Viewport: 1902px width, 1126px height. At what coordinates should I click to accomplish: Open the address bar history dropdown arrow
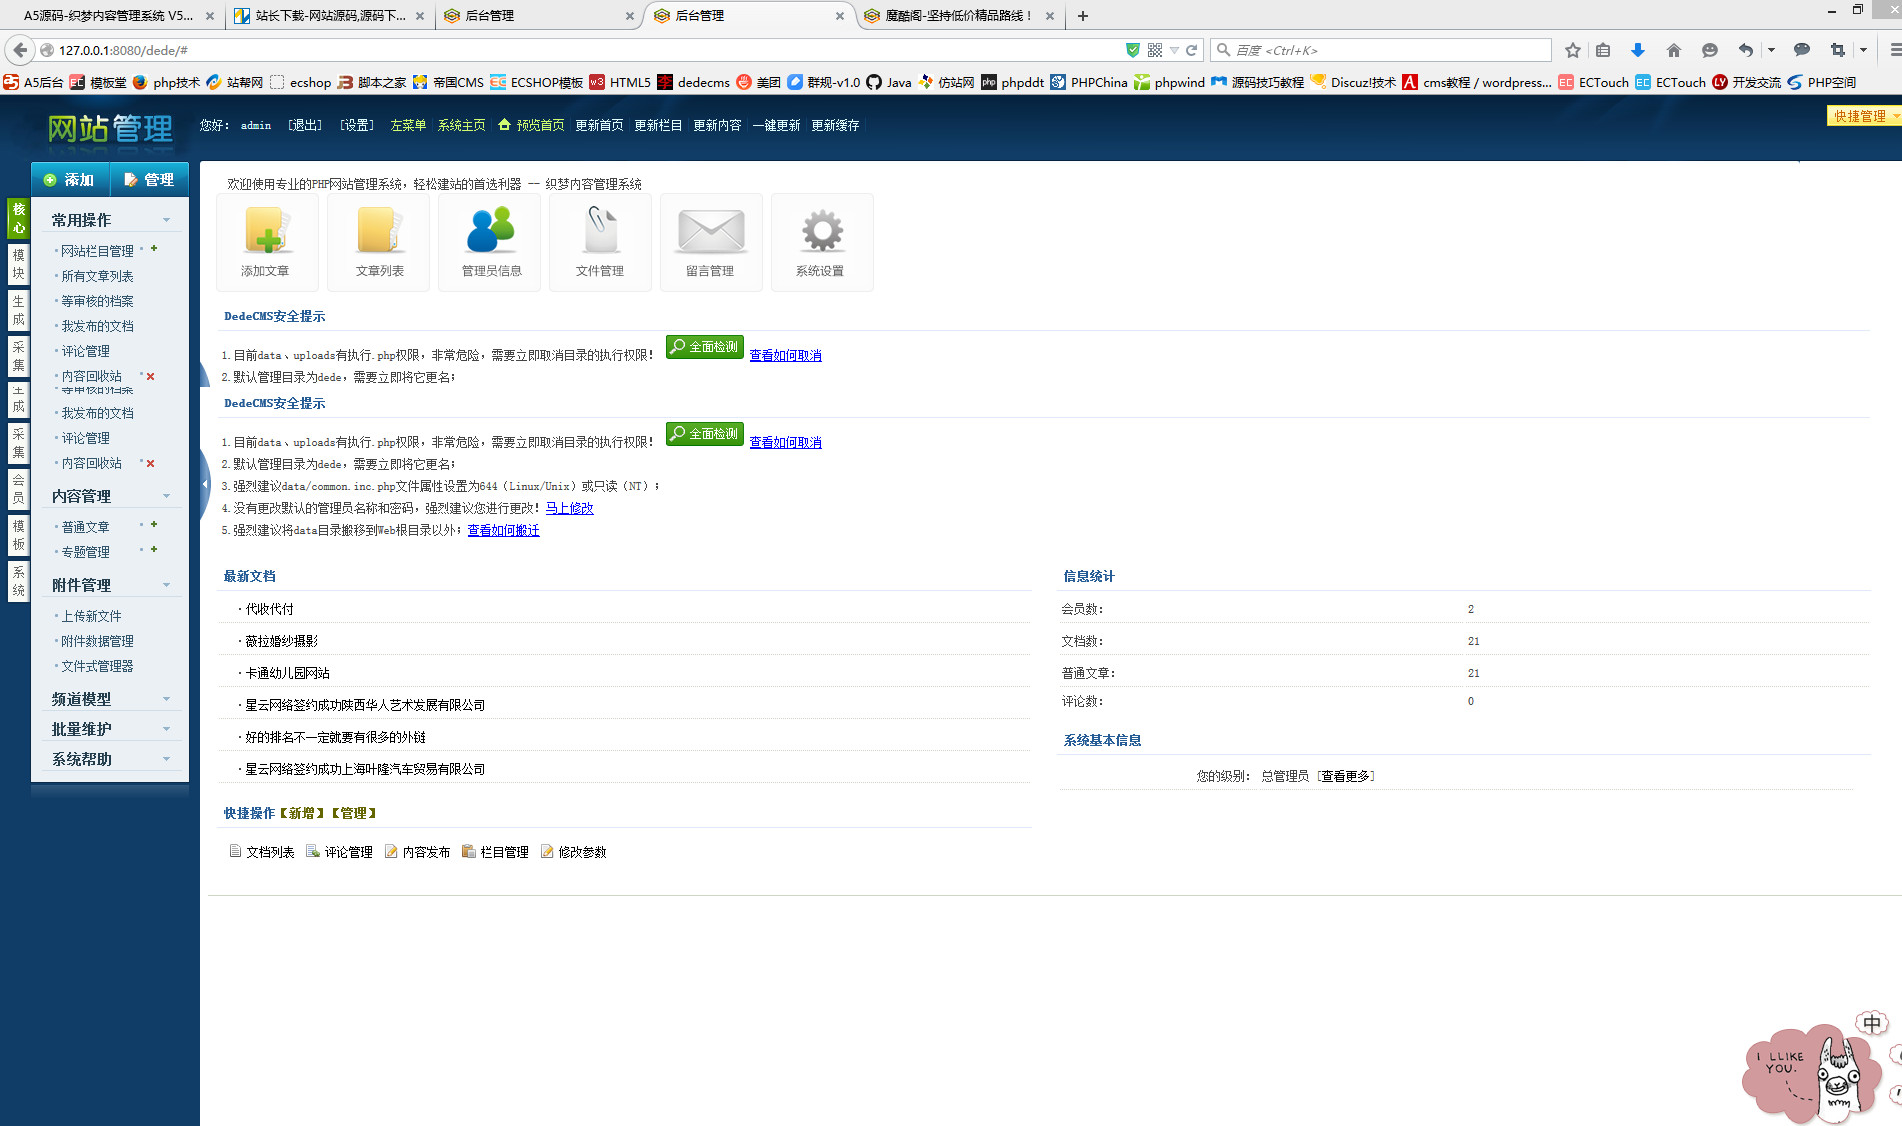click(1174, 50)
